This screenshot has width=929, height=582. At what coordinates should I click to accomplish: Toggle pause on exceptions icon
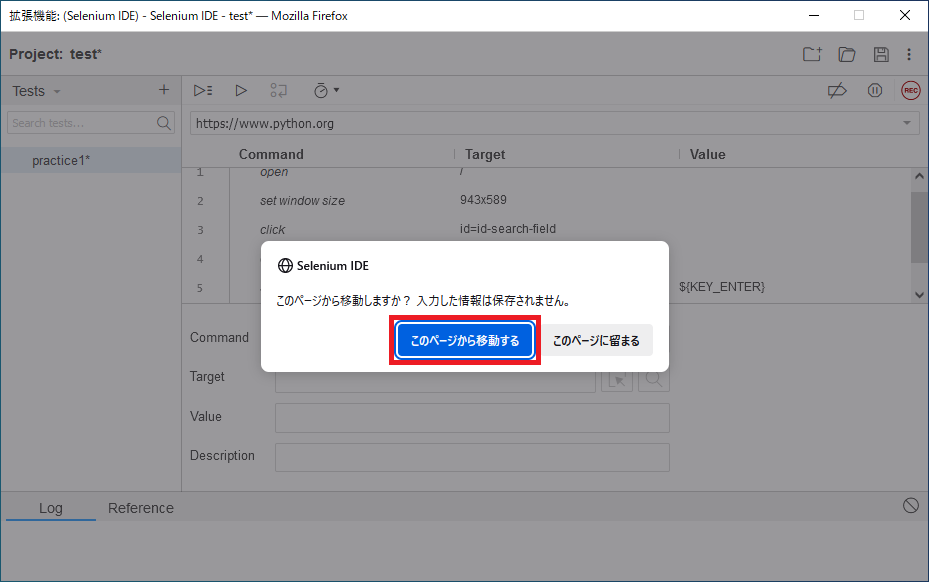(x=874, y=91)
